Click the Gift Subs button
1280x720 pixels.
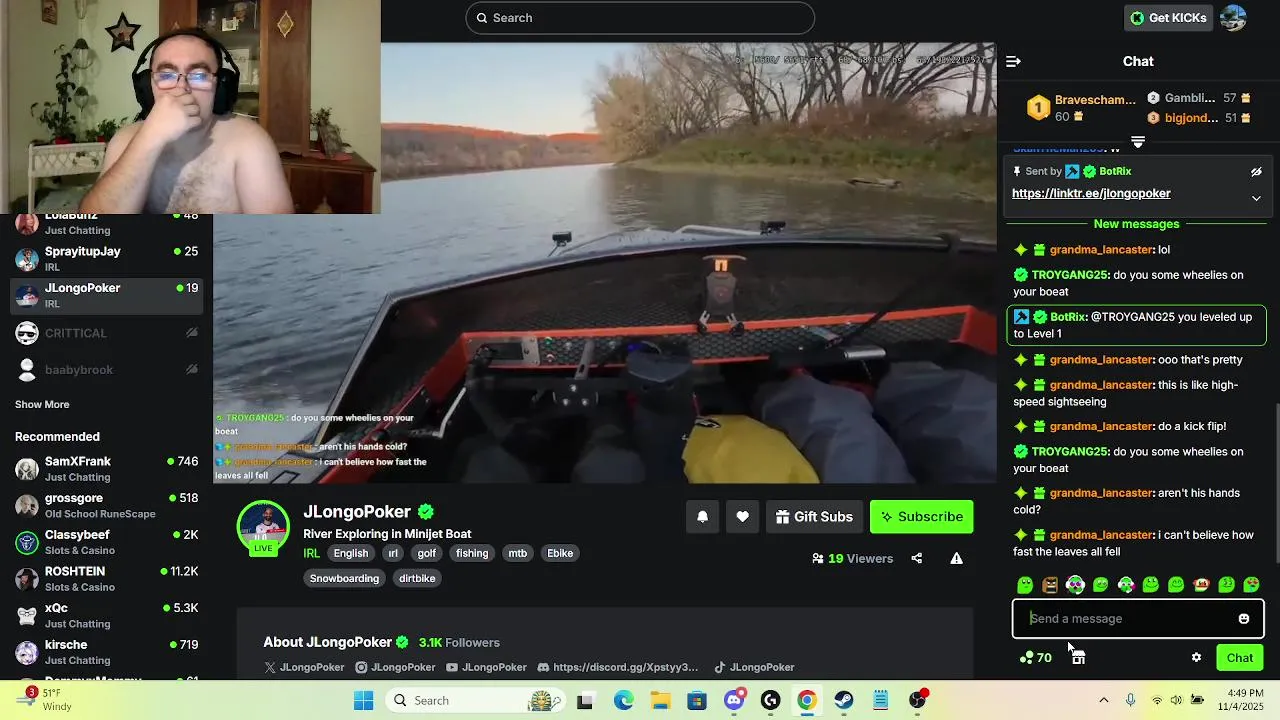(x=814, y=517)
